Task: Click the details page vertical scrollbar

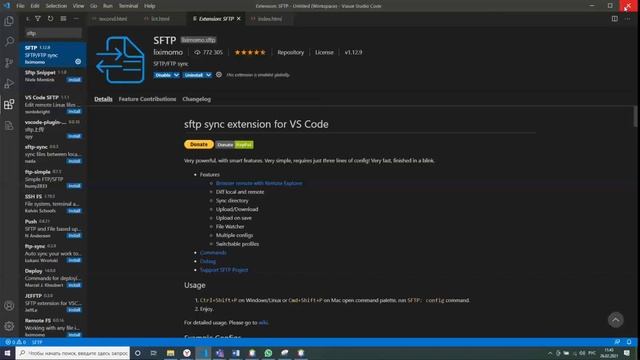Action: point(635,116)
